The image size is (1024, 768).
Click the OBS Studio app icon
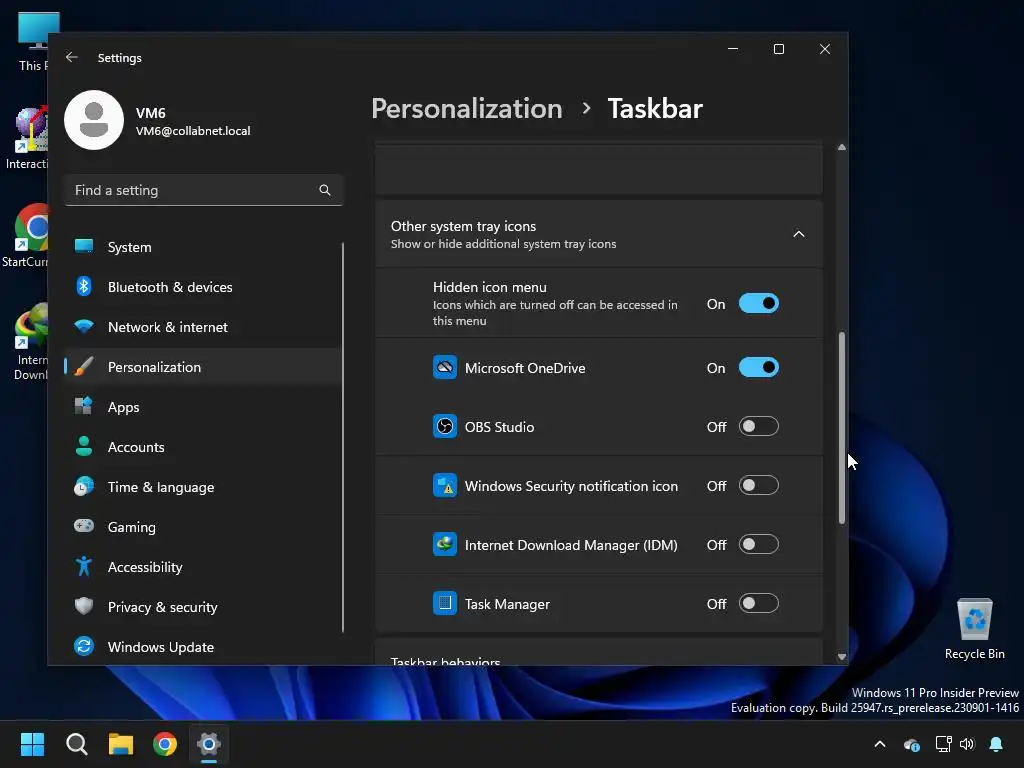point(445,426)
